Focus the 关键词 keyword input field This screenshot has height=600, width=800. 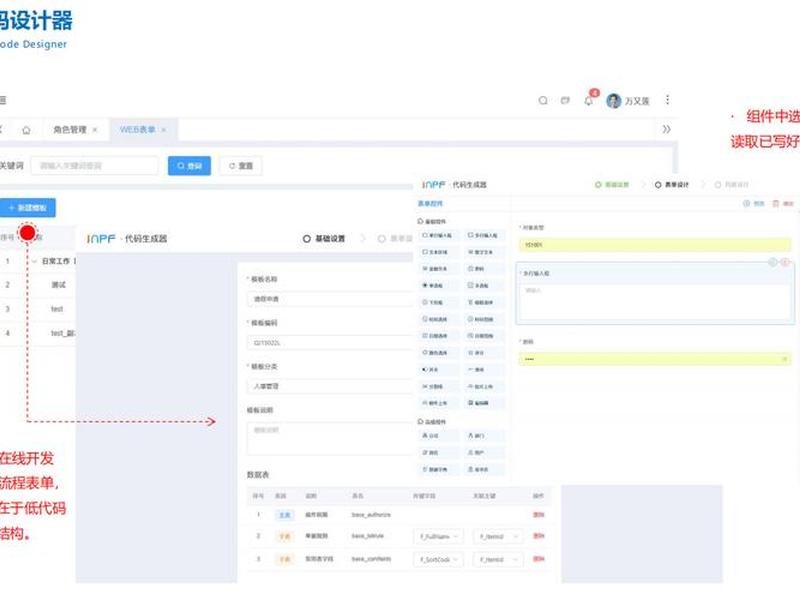pos(94,166)
